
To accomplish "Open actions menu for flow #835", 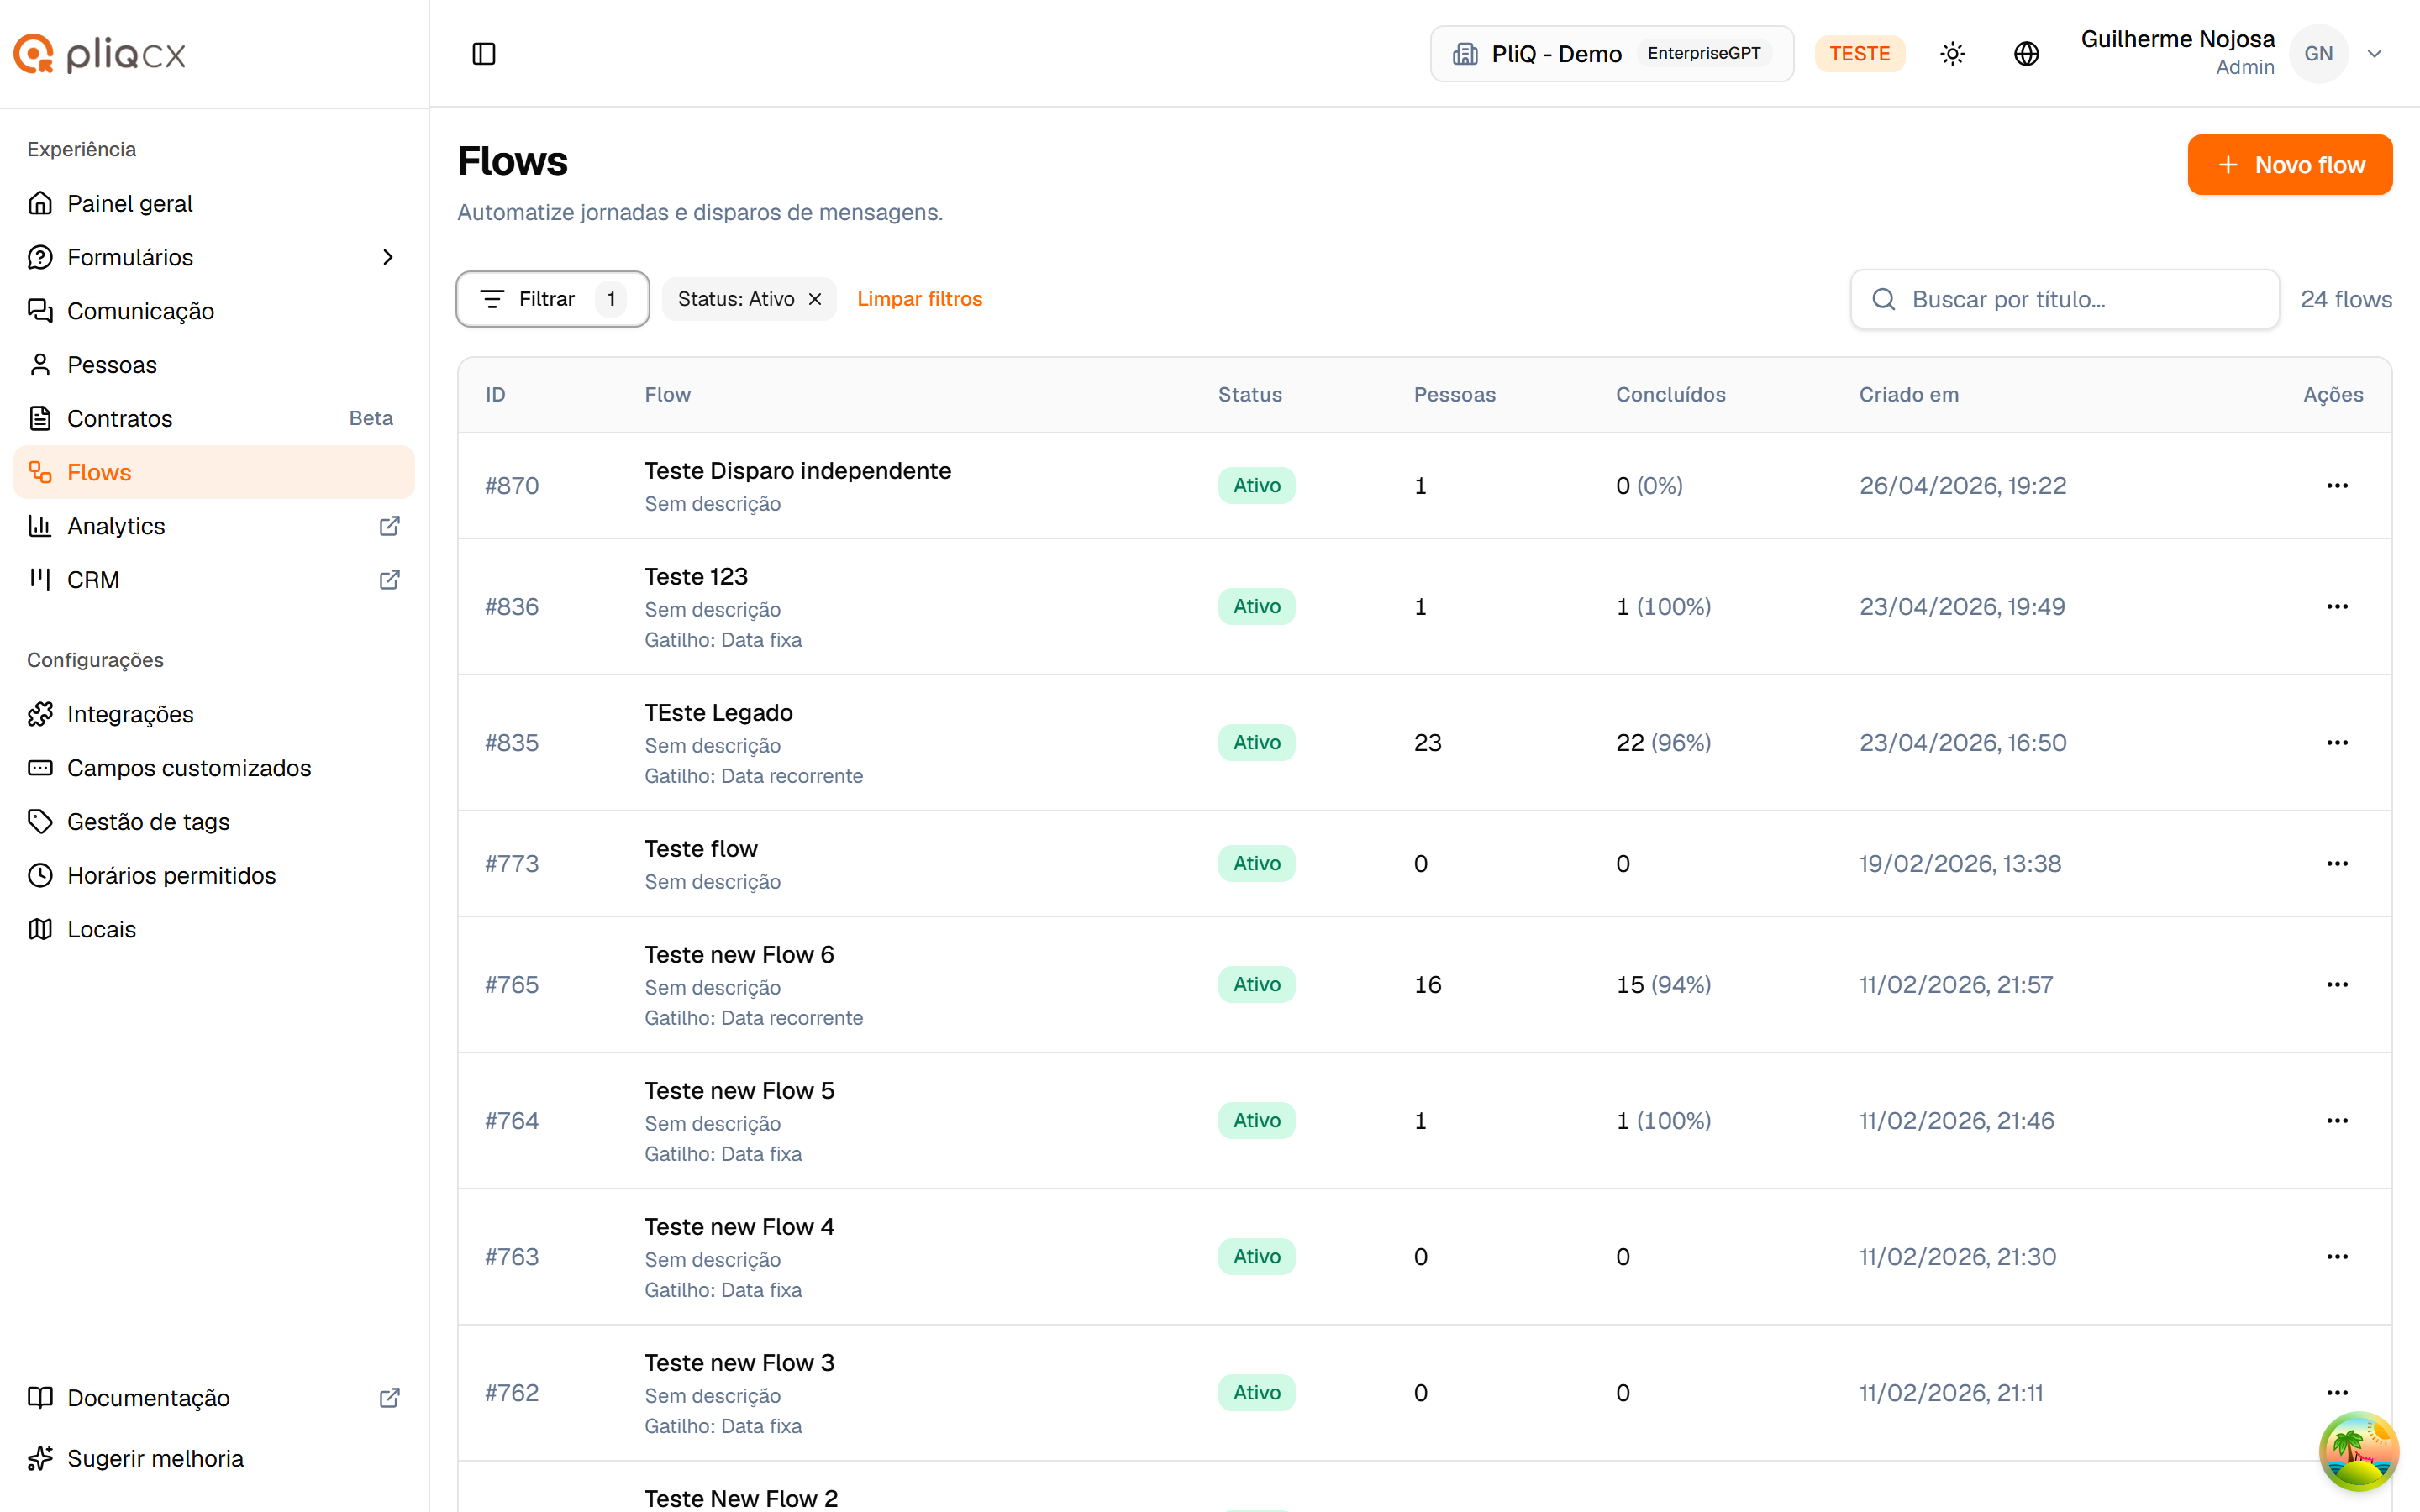I will point(2337,743).
